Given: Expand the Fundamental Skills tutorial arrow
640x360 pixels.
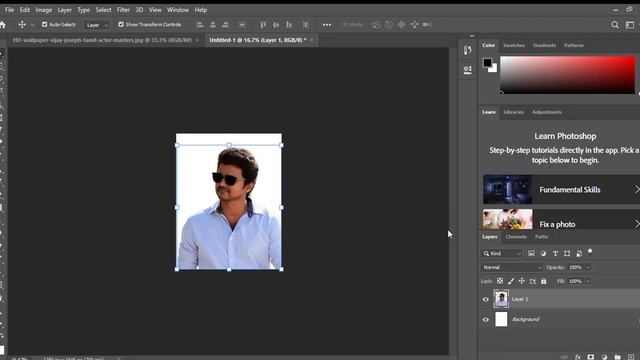Looking at the screenshot, I should click(637, 189).
